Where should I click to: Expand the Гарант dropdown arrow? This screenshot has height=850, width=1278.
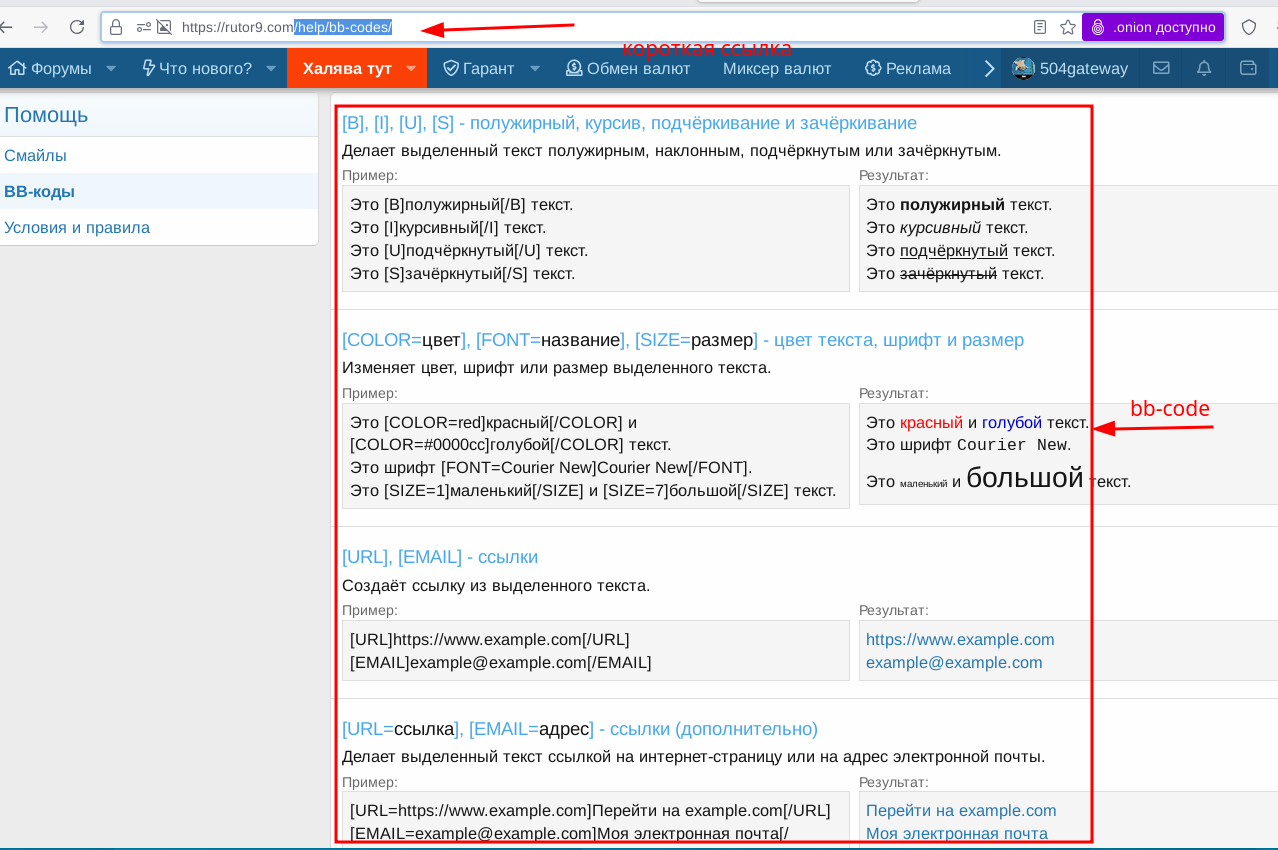[535, 68]
